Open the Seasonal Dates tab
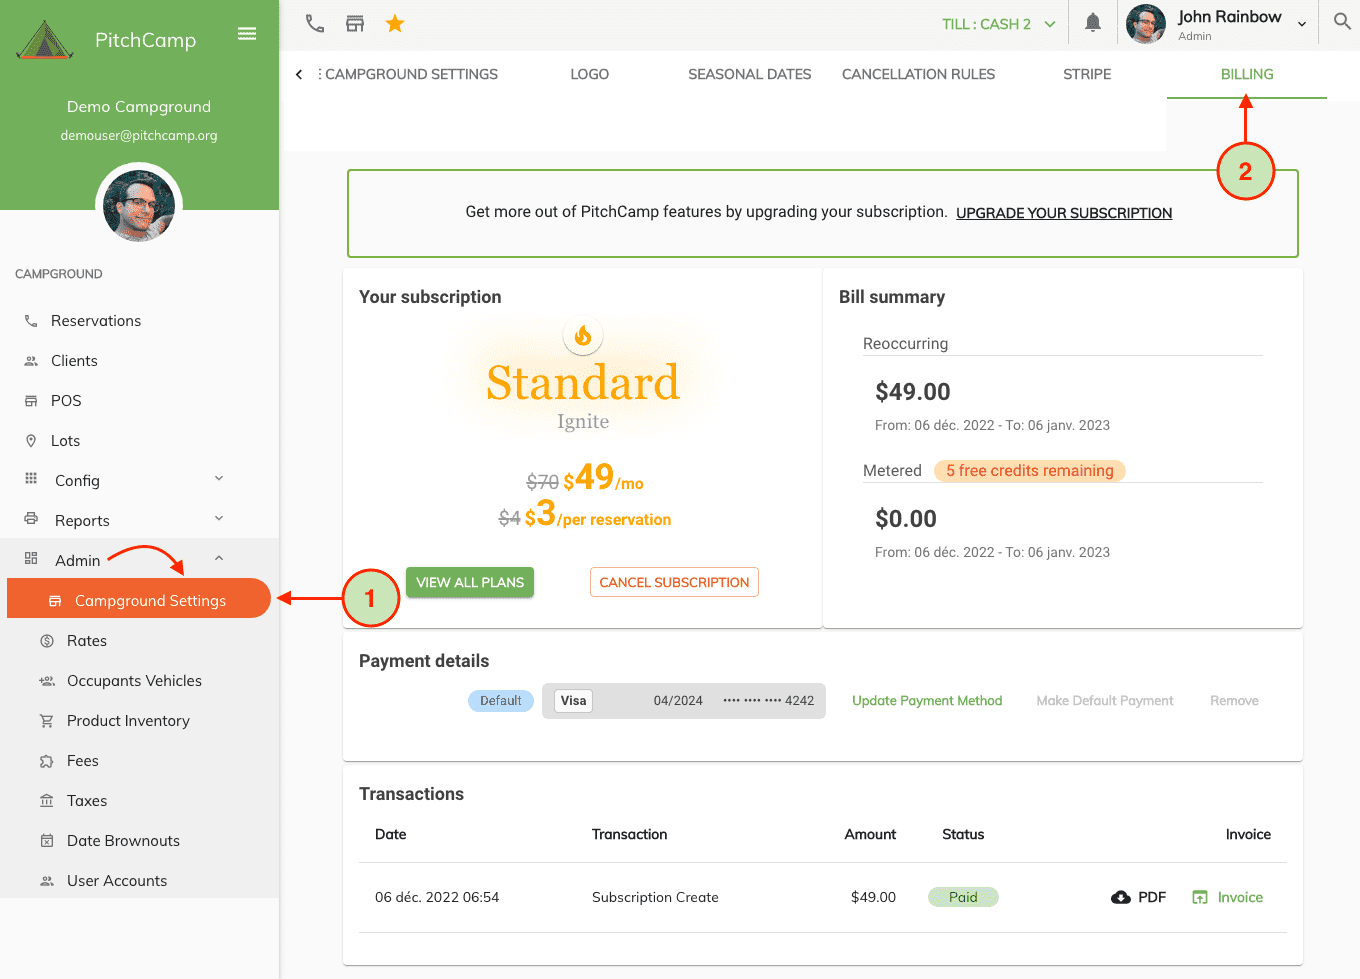 click(749, 74)
